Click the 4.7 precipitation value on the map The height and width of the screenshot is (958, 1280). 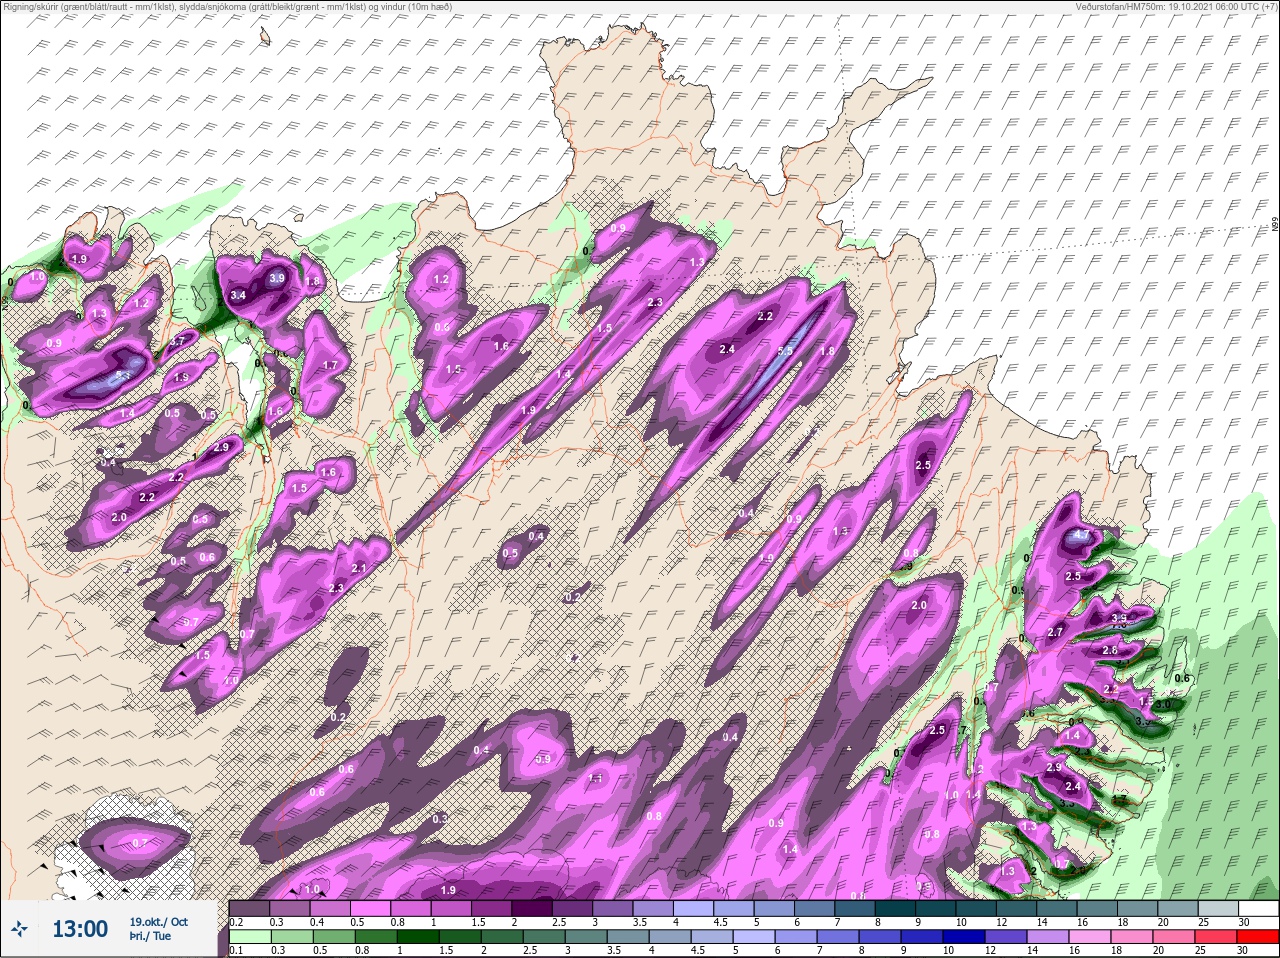click(1080, 535)
